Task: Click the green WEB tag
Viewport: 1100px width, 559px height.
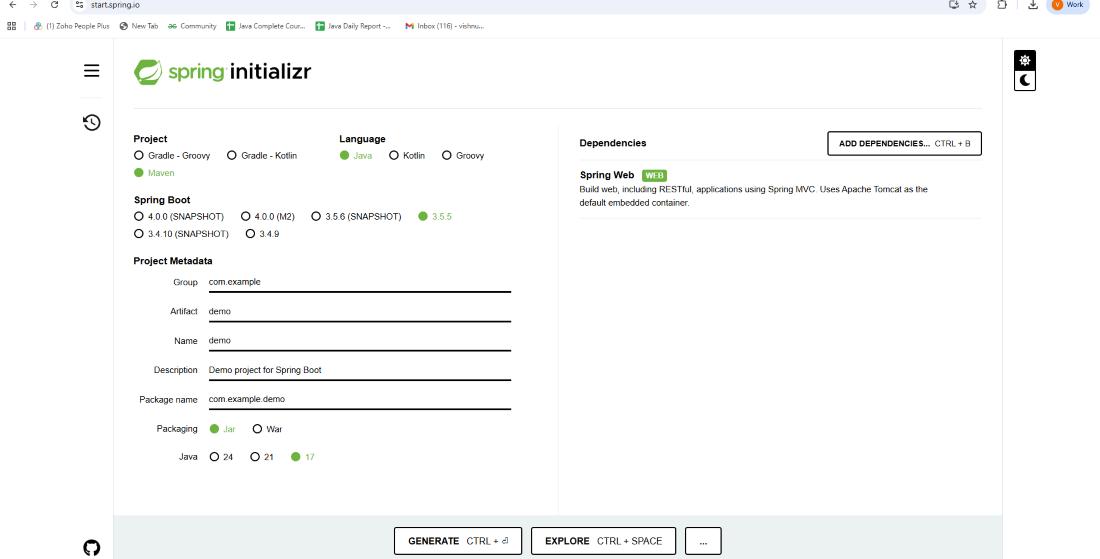Action: click(x=654, y=175)
